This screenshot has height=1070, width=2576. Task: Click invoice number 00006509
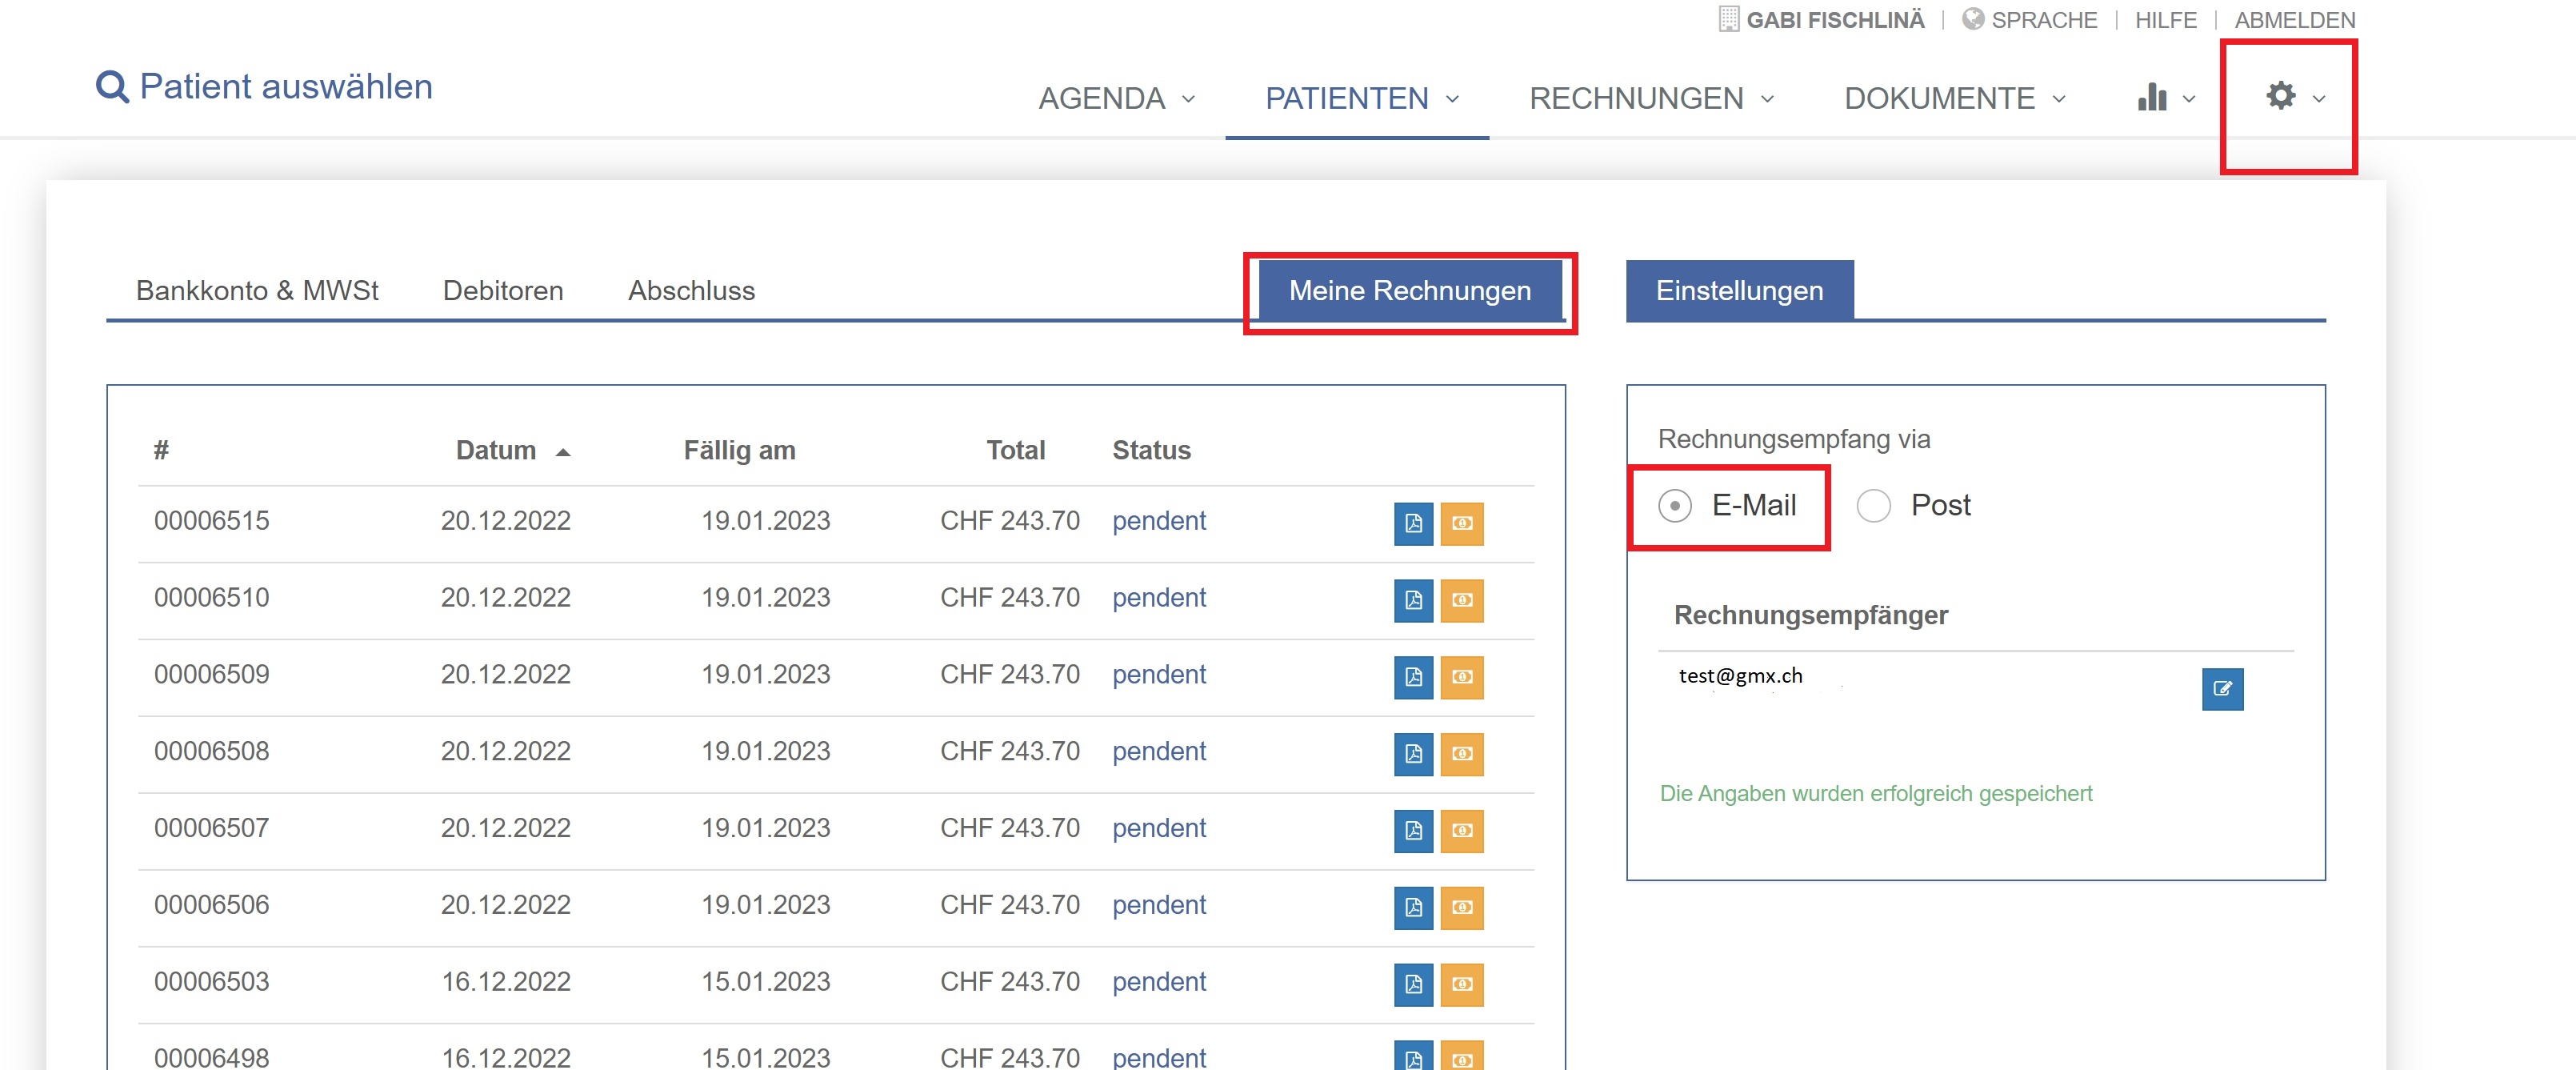[211, 675]
